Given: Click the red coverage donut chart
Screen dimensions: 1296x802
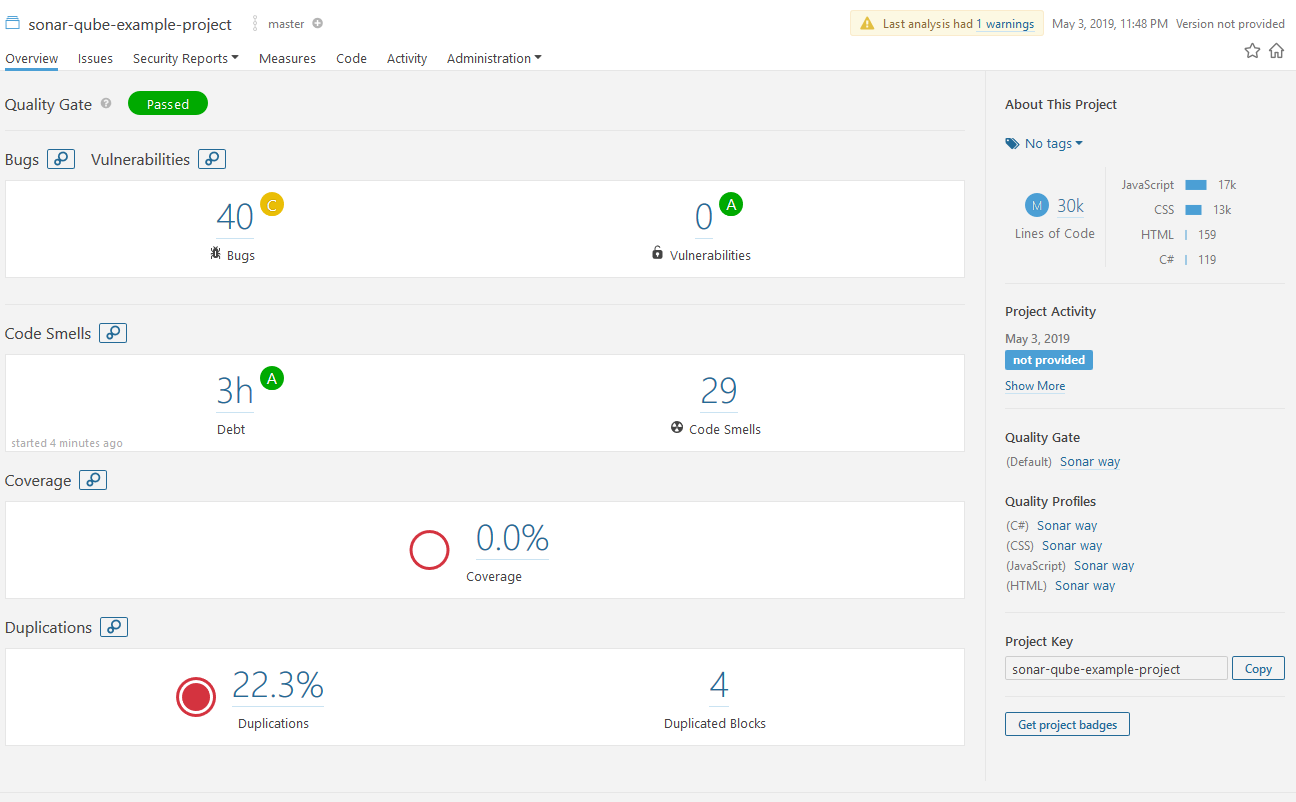Looking at the screenshot, I should coord(430,550).
